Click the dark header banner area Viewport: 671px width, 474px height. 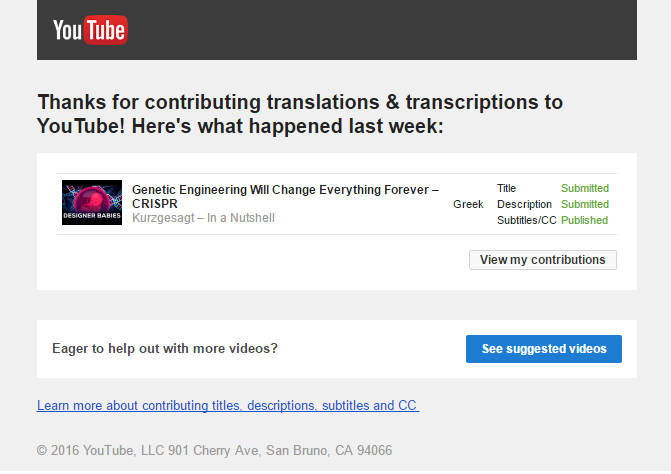click(x=337, y=30)
